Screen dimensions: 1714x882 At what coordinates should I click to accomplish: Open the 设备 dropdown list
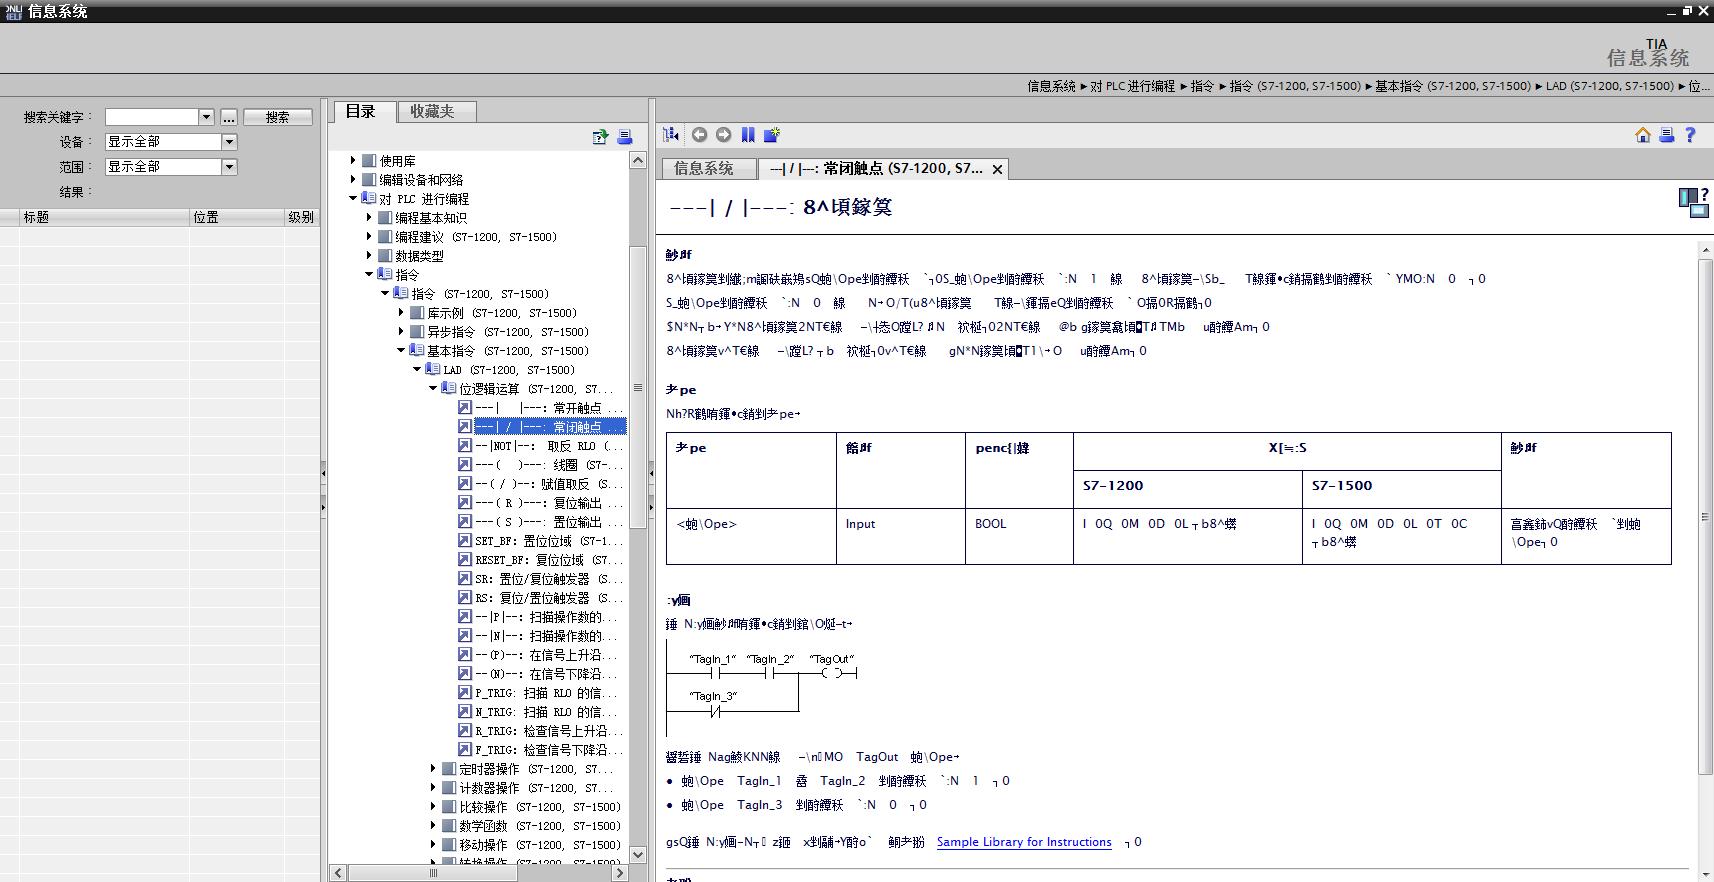(229, 142)
